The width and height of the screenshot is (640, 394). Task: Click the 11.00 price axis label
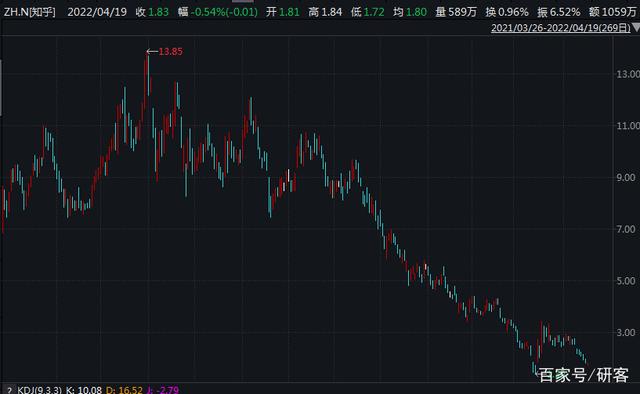(628, 126)
